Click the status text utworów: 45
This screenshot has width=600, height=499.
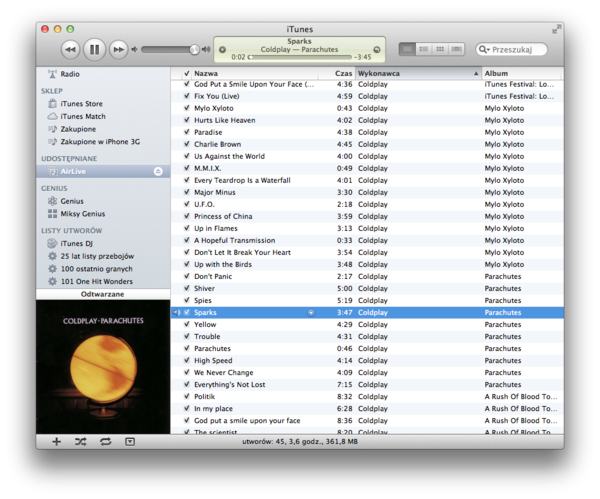300,442
